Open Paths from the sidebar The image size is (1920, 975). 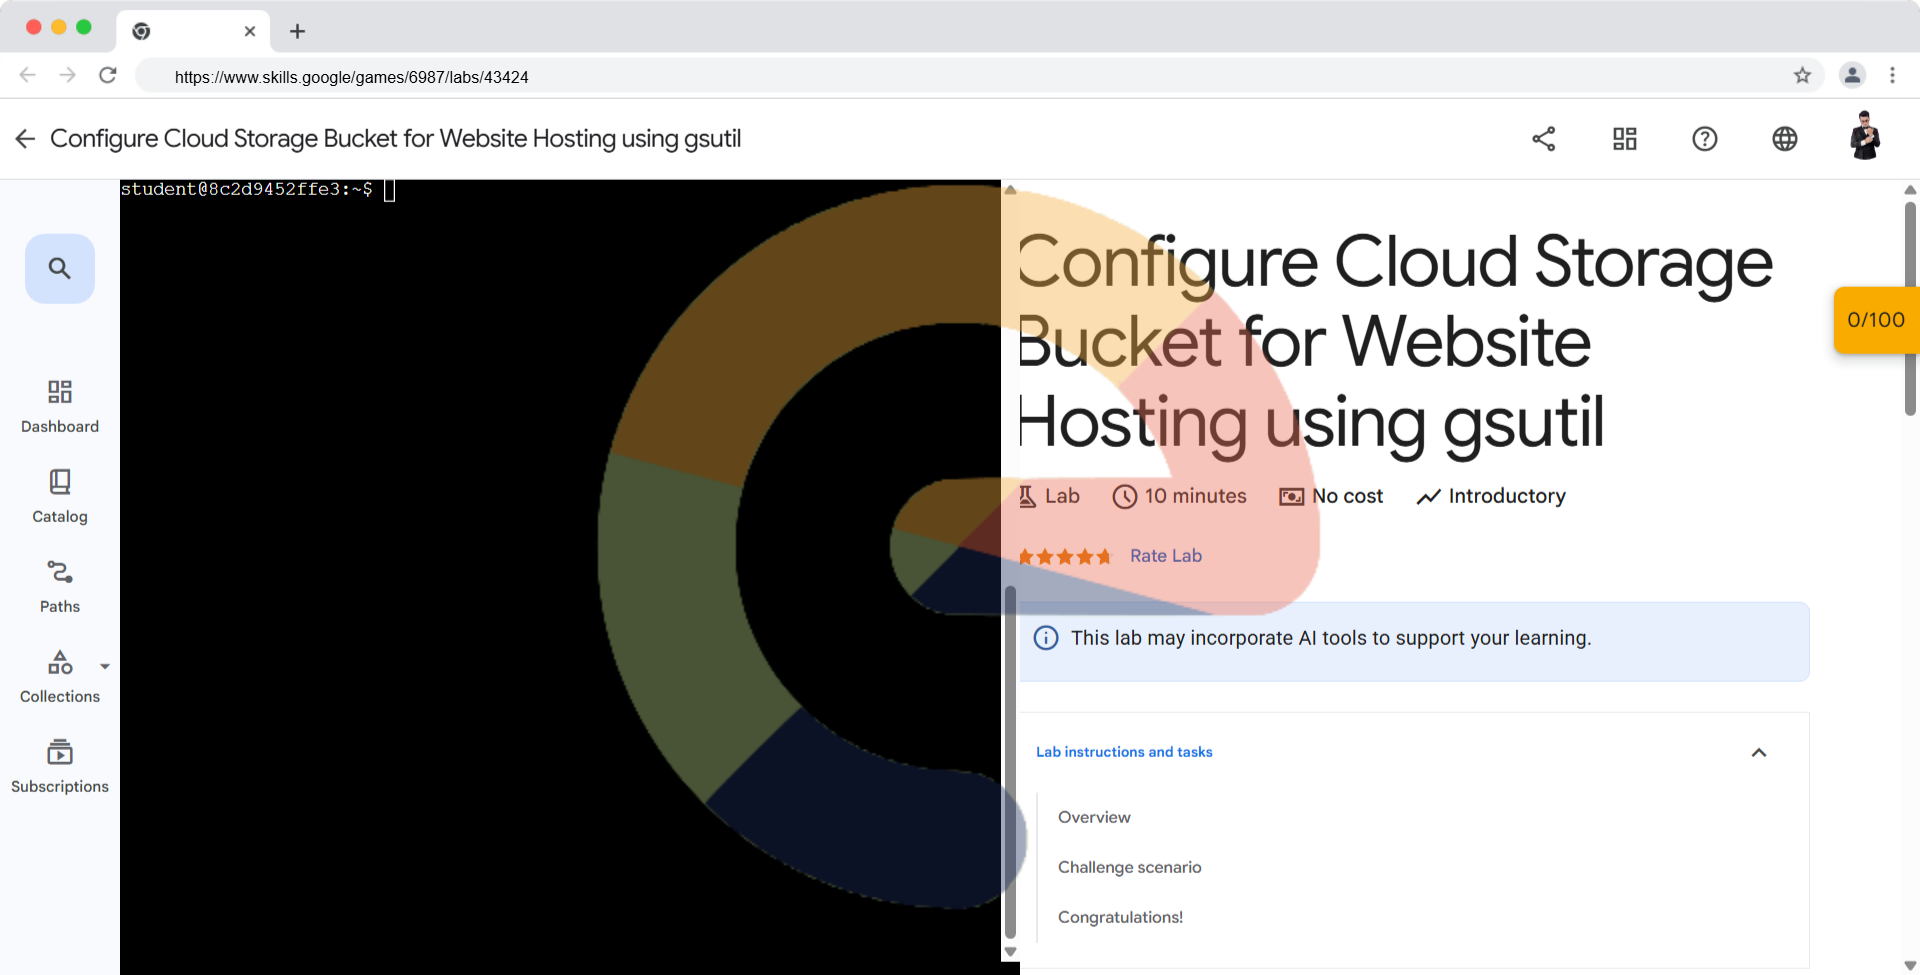click(60, 586)
